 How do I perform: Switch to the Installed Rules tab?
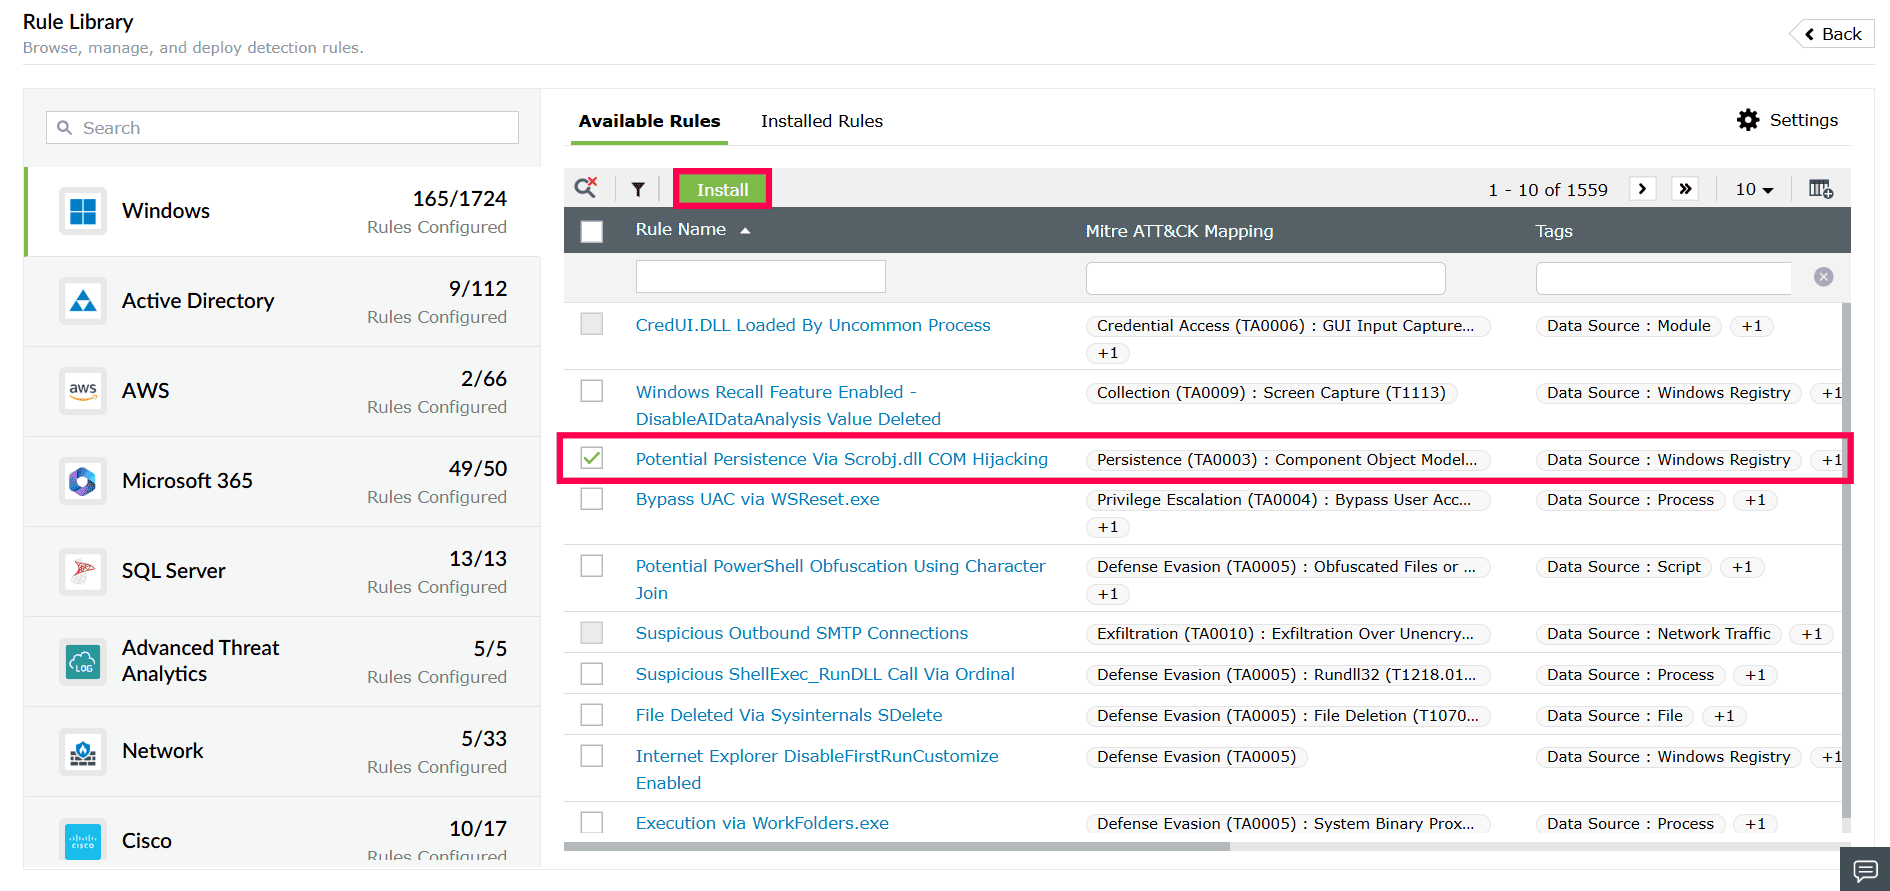(x=822, y=121)
